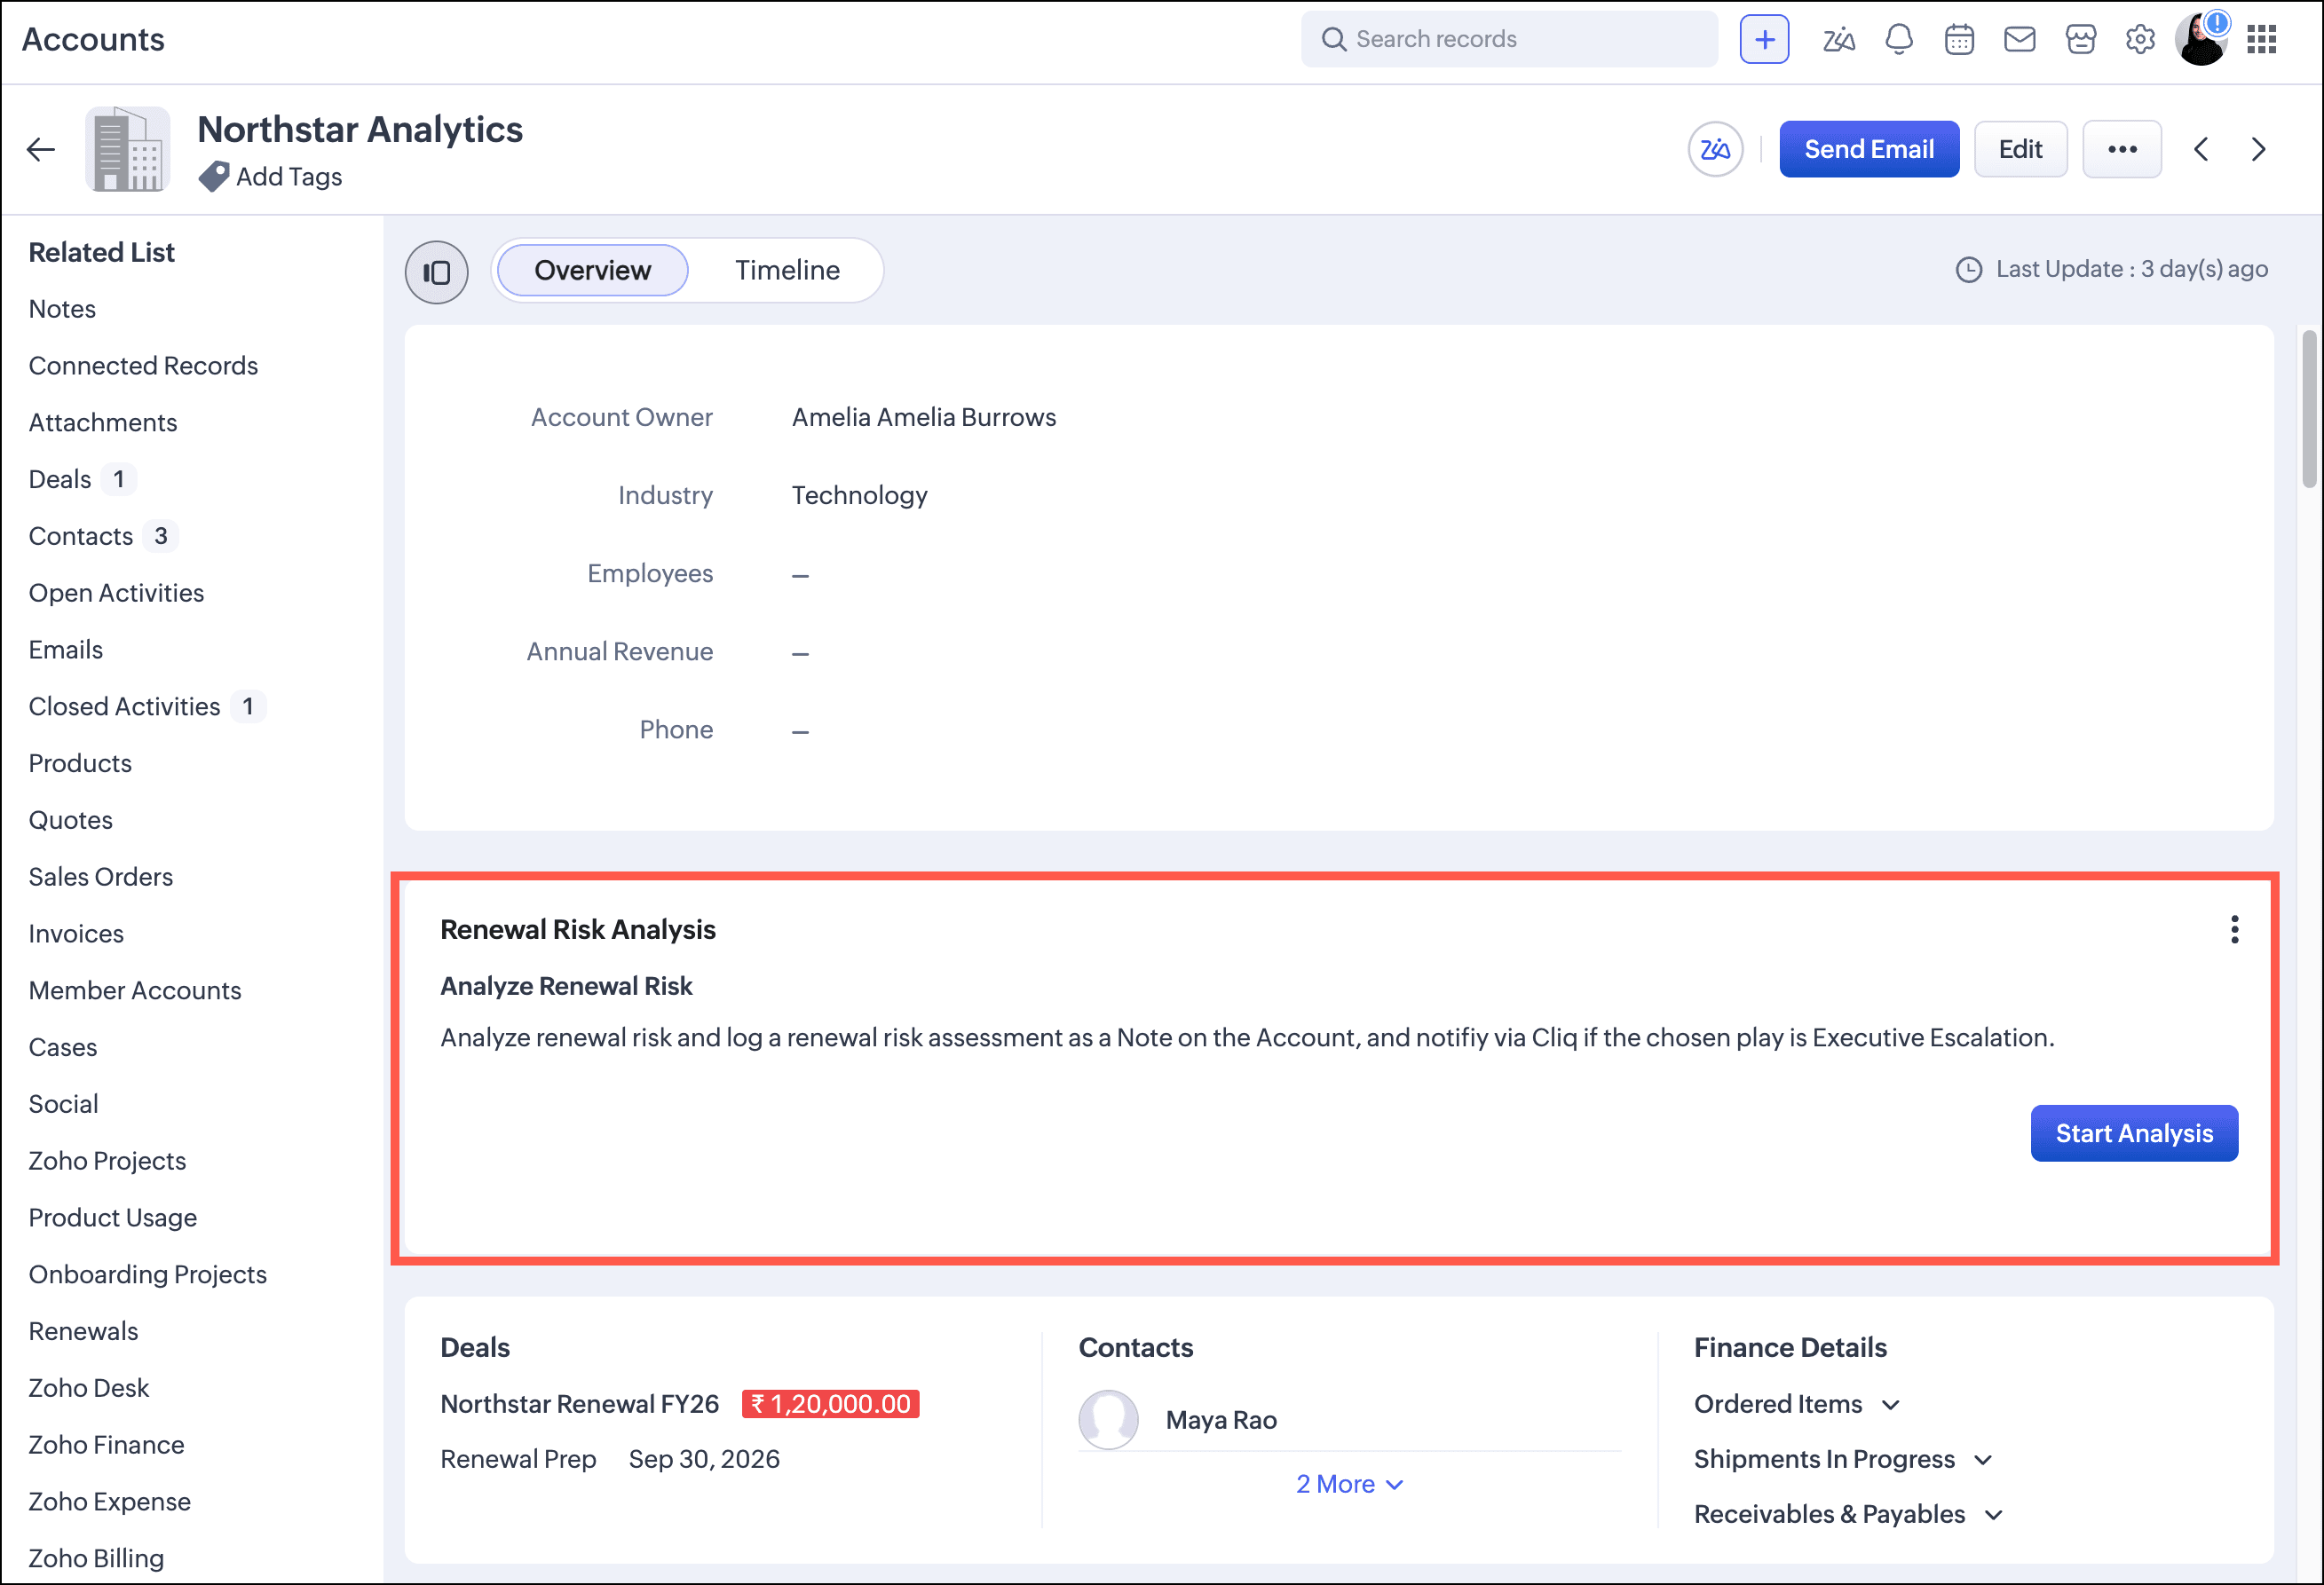Click the Edit button
This screenshot has height=1585, width=2324.
click(x=2020, y=150)
